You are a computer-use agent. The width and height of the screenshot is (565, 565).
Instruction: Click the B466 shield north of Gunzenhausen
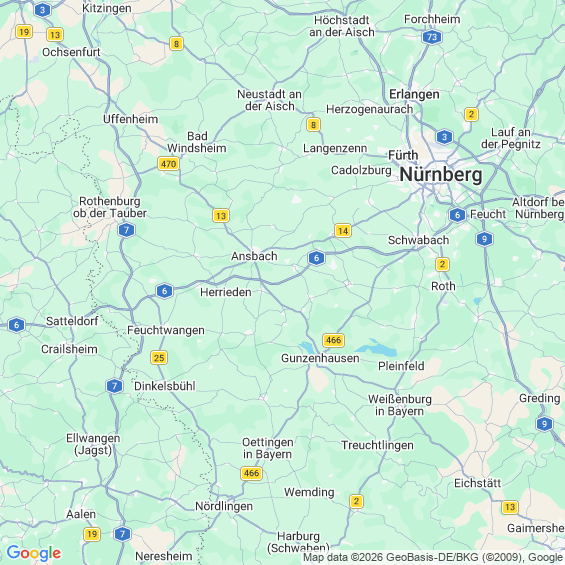tap(333, 340)
